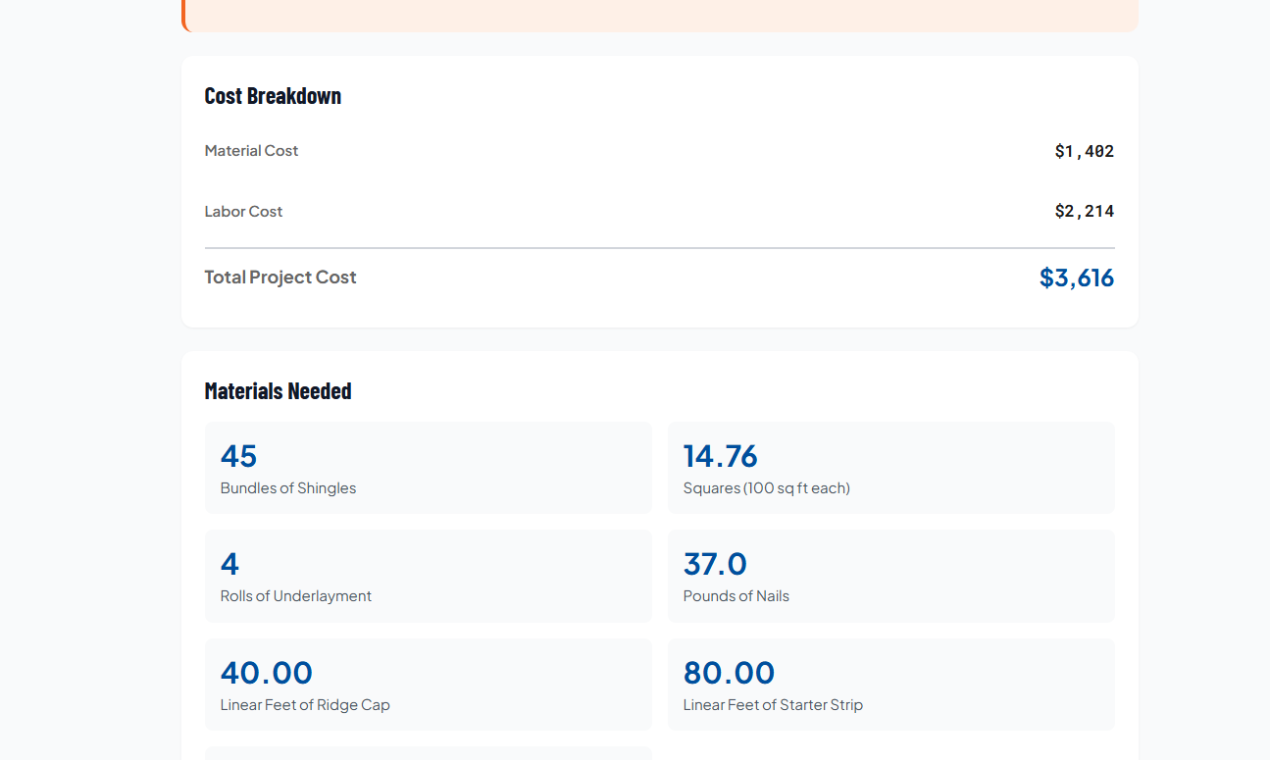Viewport: 1270px width, 760px height.
Task: Select the Linear Feet of Ridge Cap label
Action: tap(305, 705)
